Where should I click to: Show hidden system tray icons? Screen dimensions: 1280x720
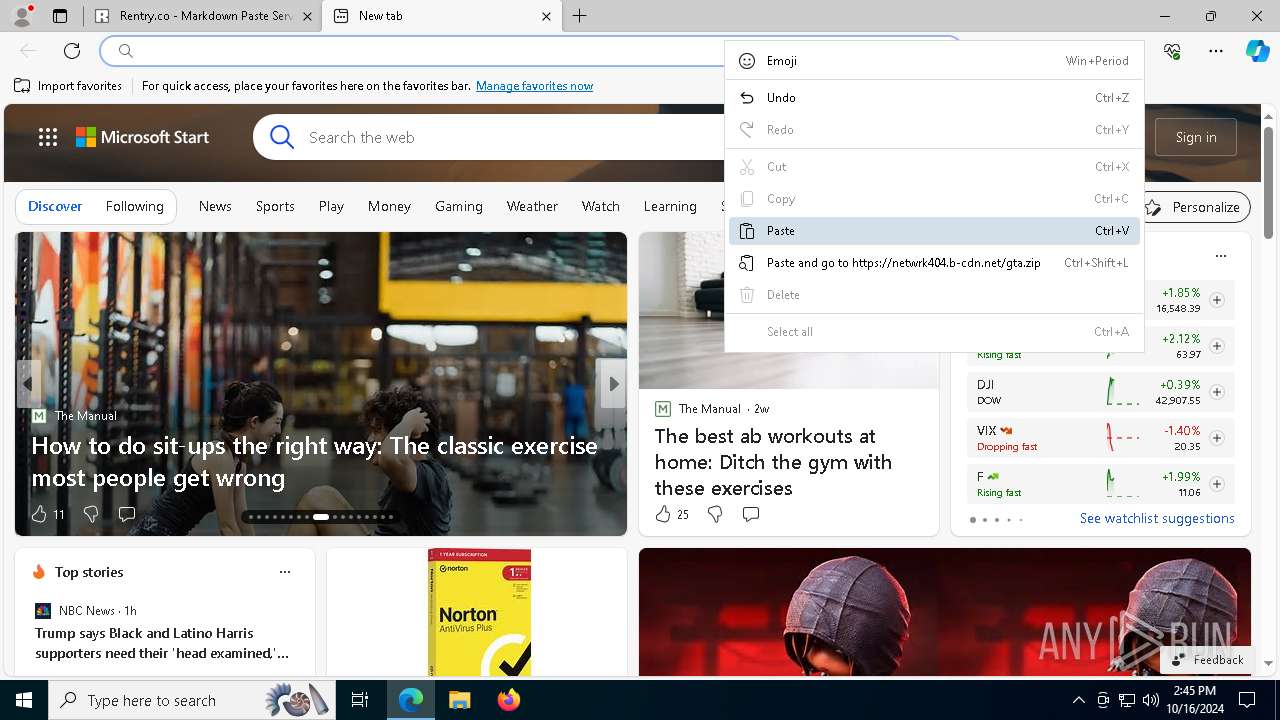click(x=1078, y=700)
